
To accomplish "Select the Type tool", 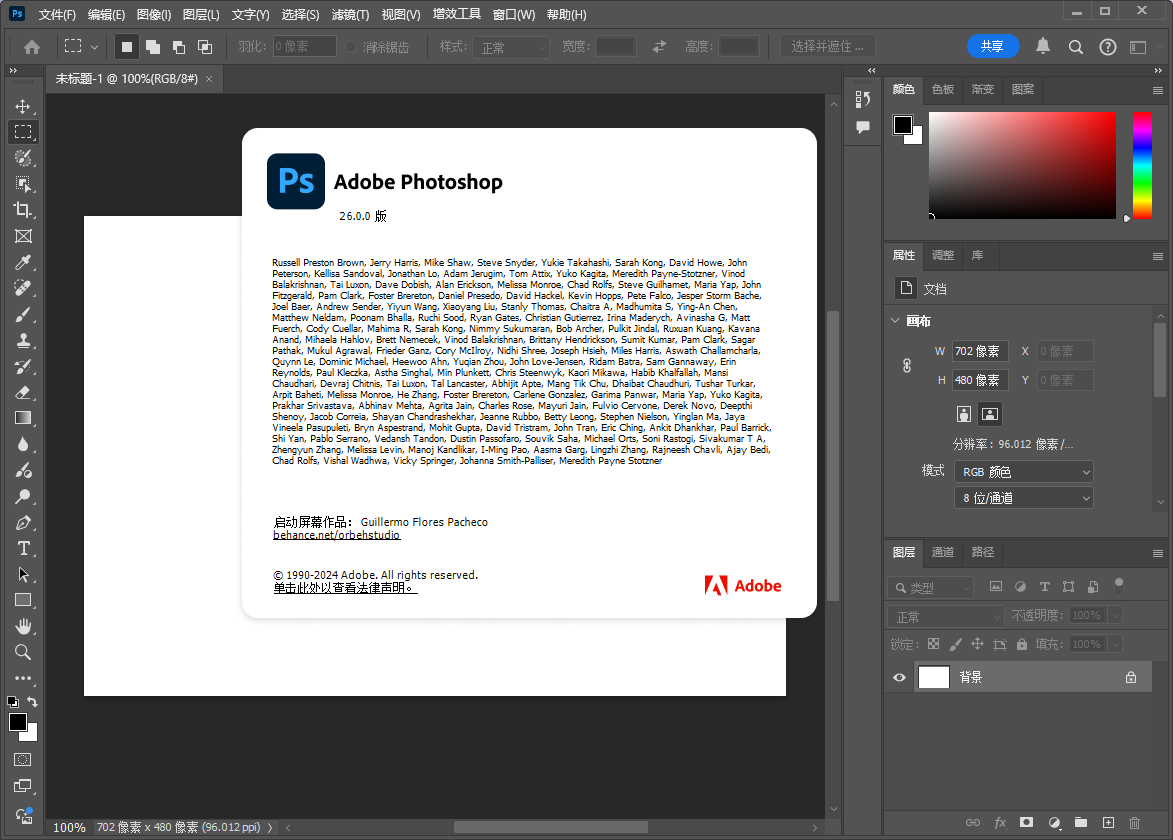I will (x=22, y=548).
